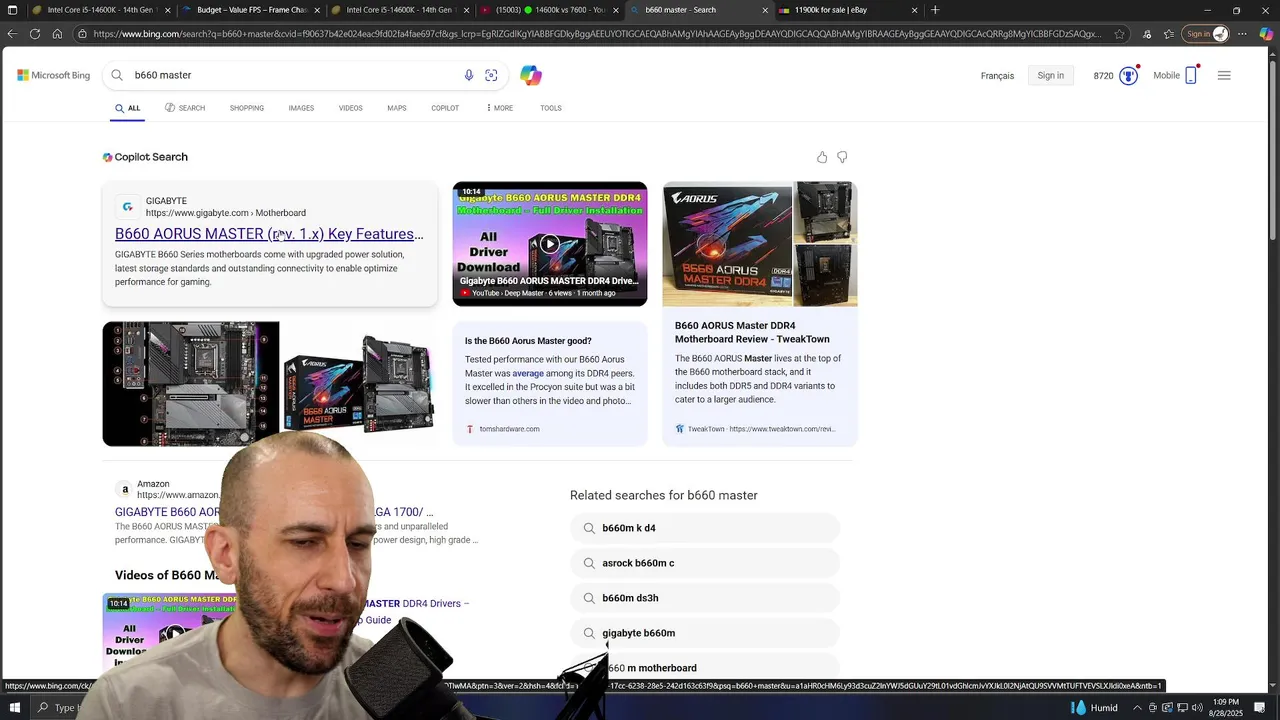Switch to SEARCH tab
The height and width of the screenshot is (720, 1280).
185,108
